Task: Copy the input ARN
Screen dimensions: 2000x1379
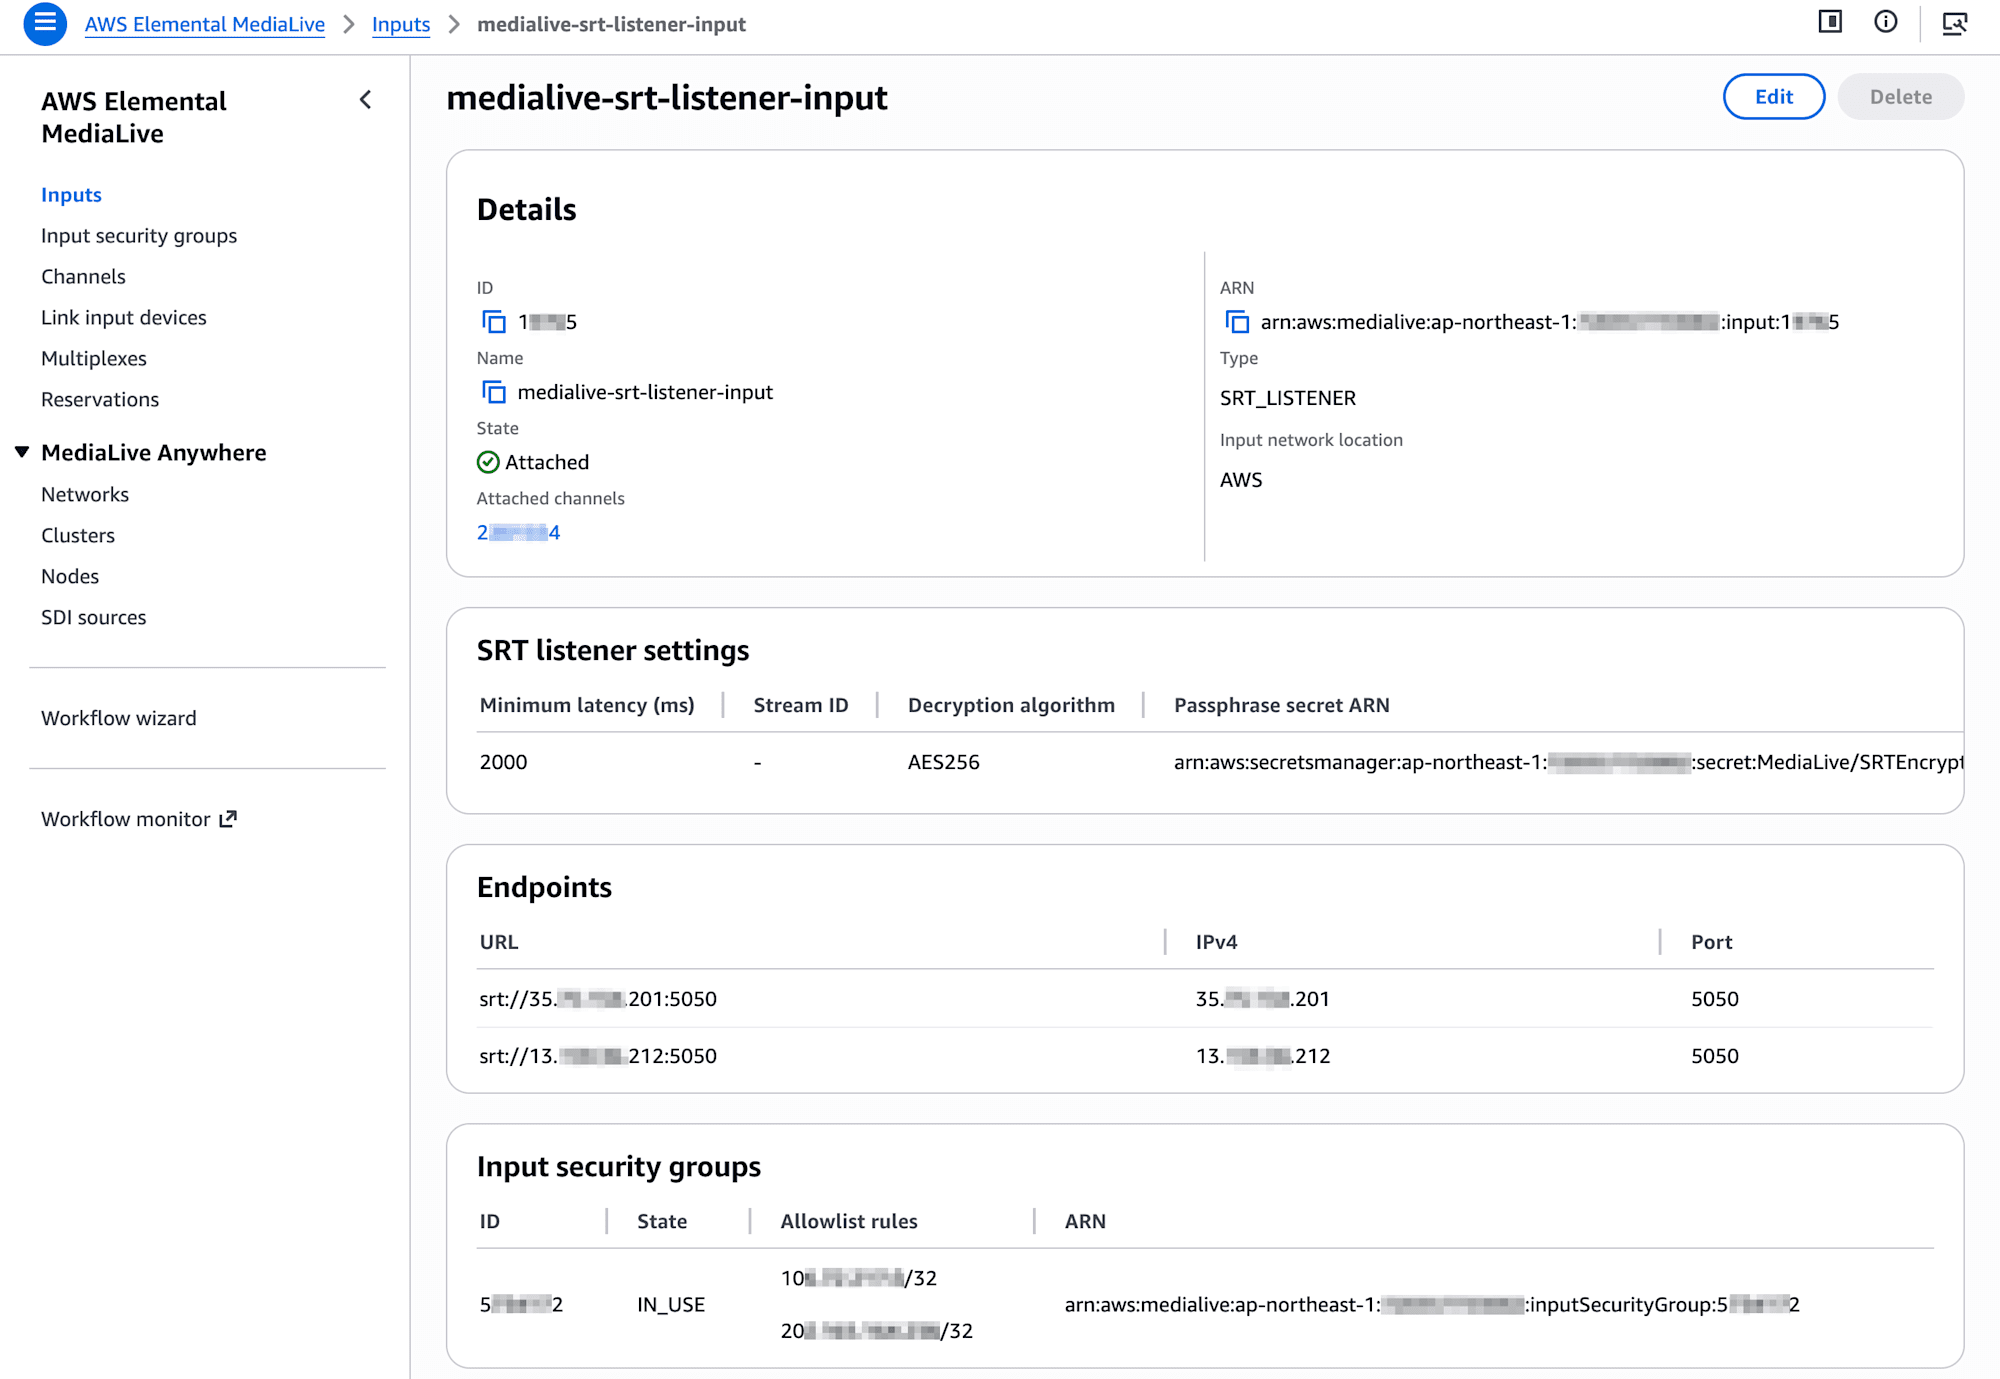Action: [1237, 322]
